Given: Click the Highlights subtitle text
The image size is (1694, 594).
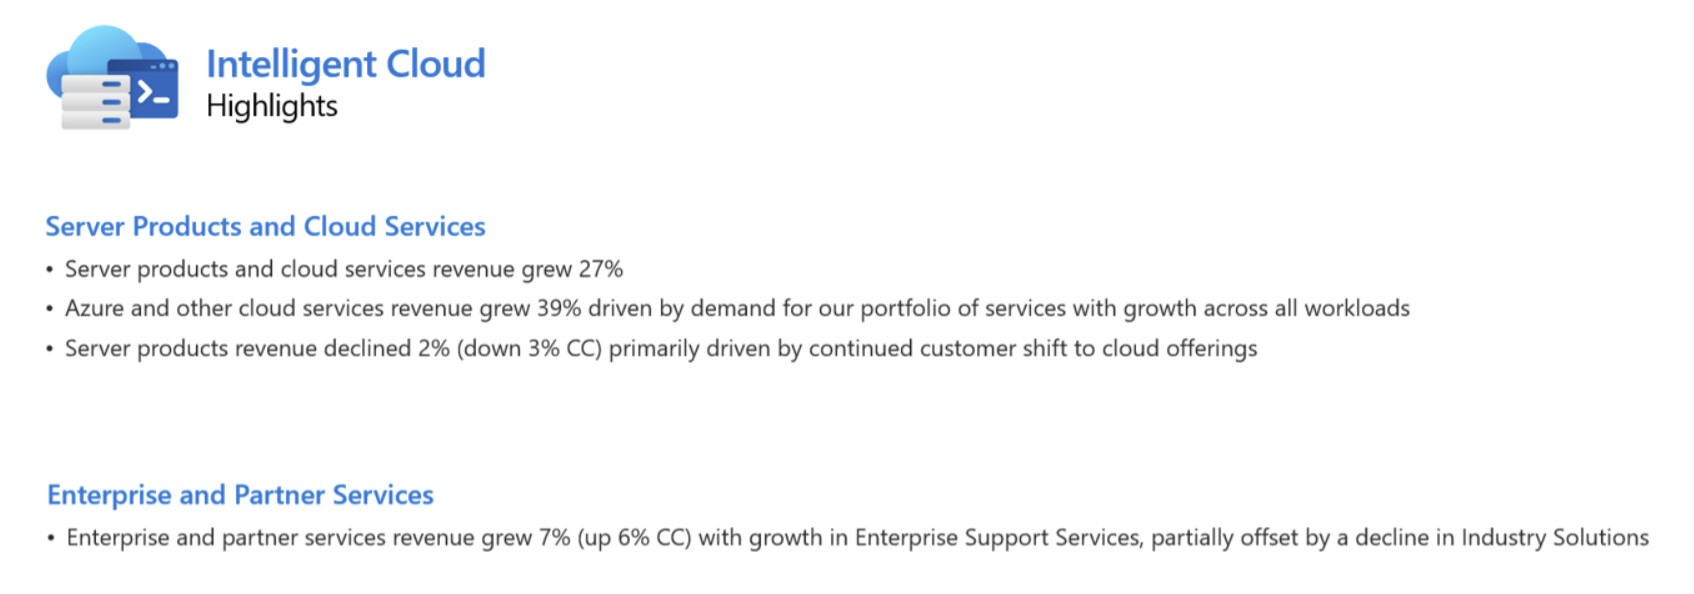Looking at the screenshot, I should [x=272, y=106].
